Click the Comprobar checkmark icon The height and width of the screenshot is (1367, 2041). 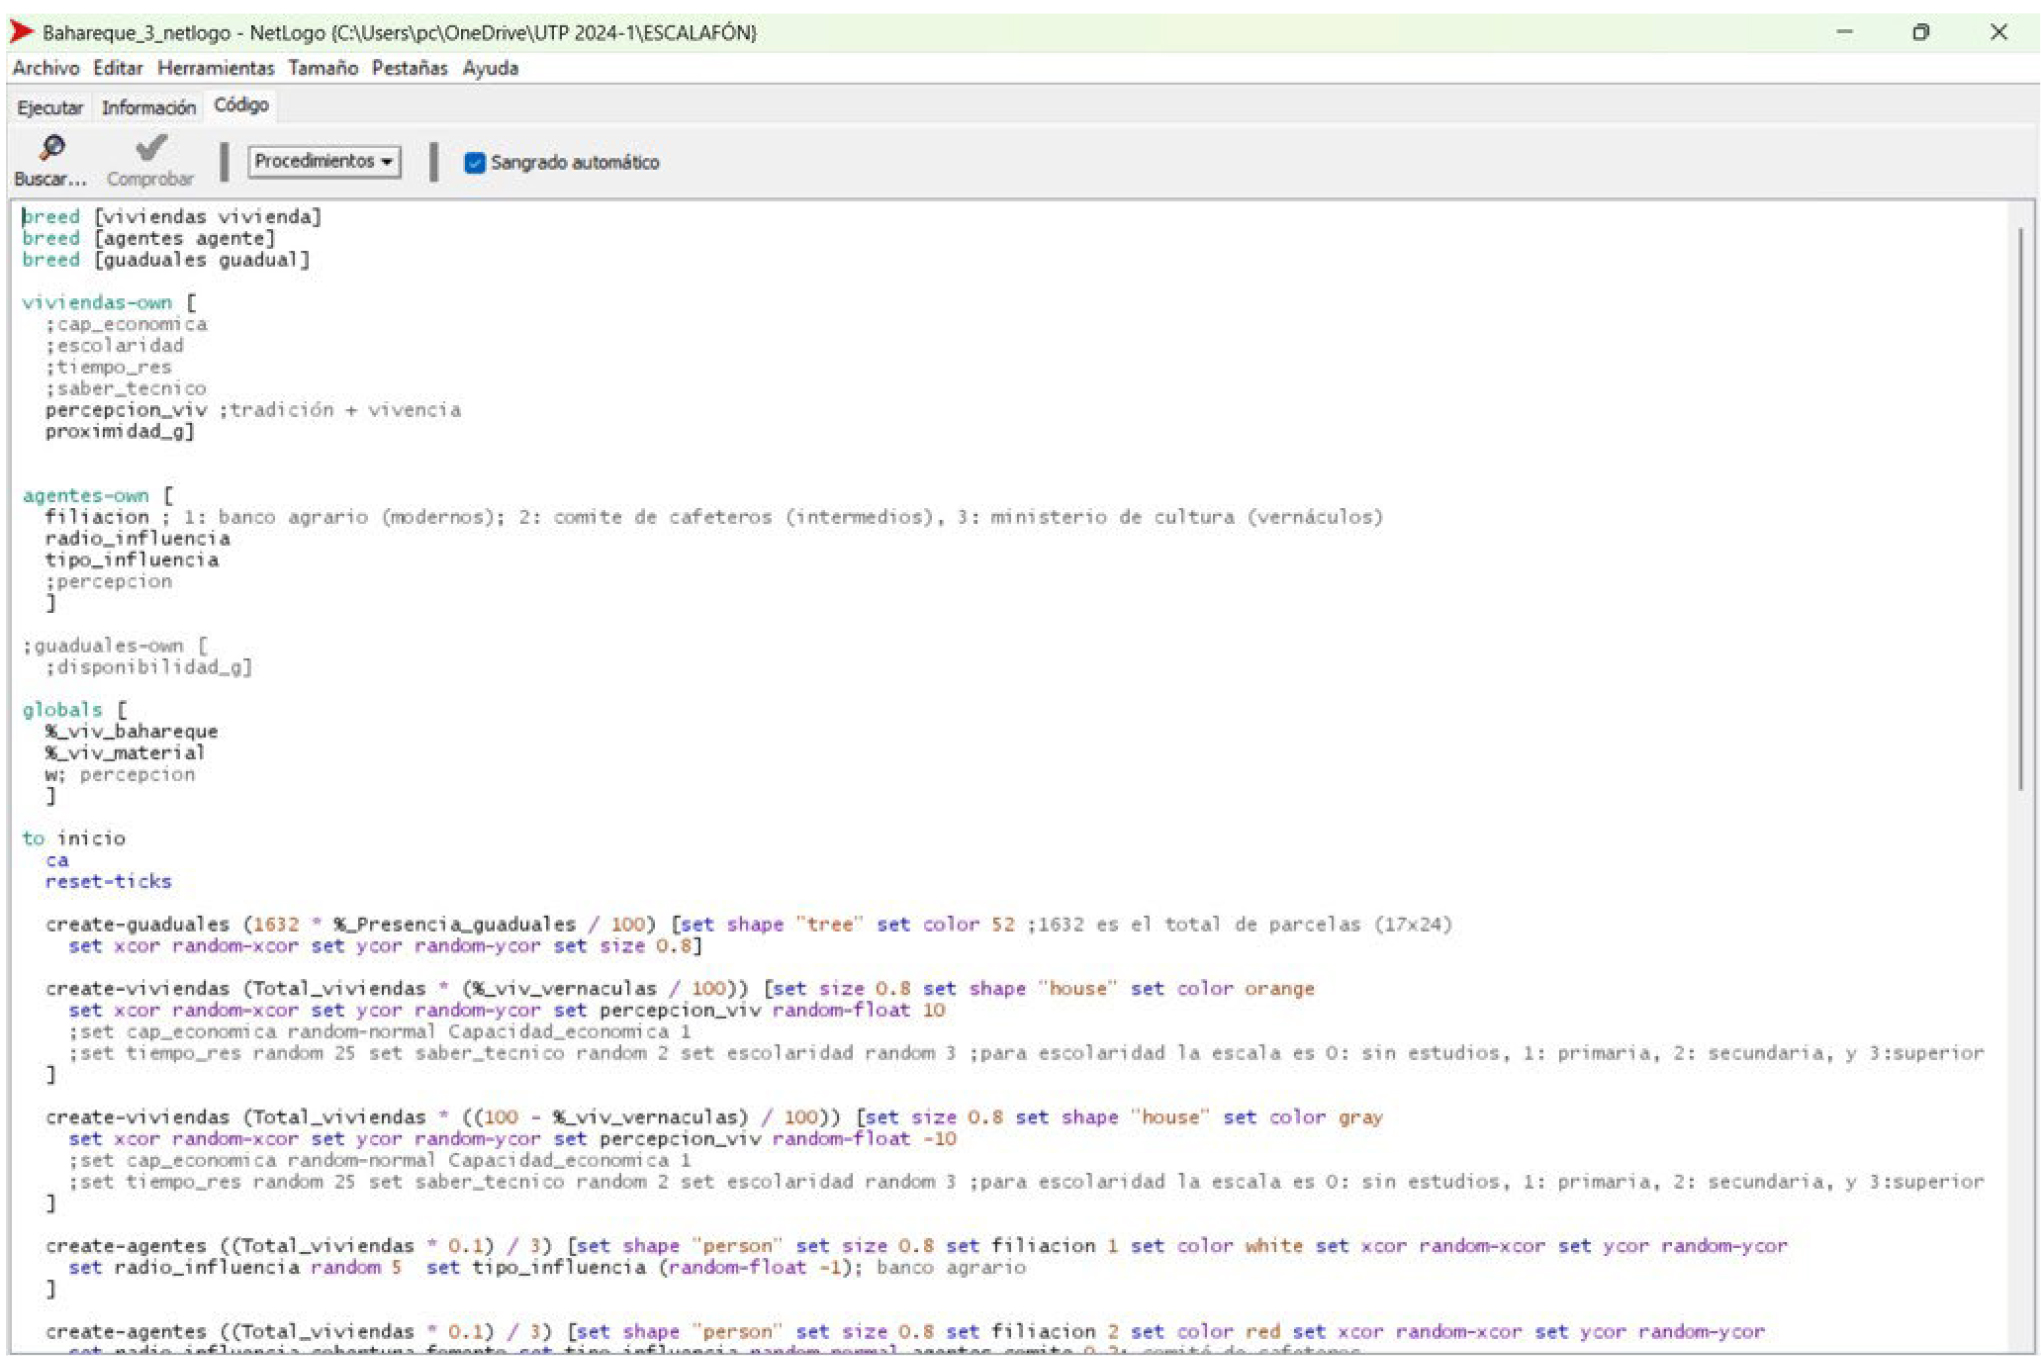[151, 149]
